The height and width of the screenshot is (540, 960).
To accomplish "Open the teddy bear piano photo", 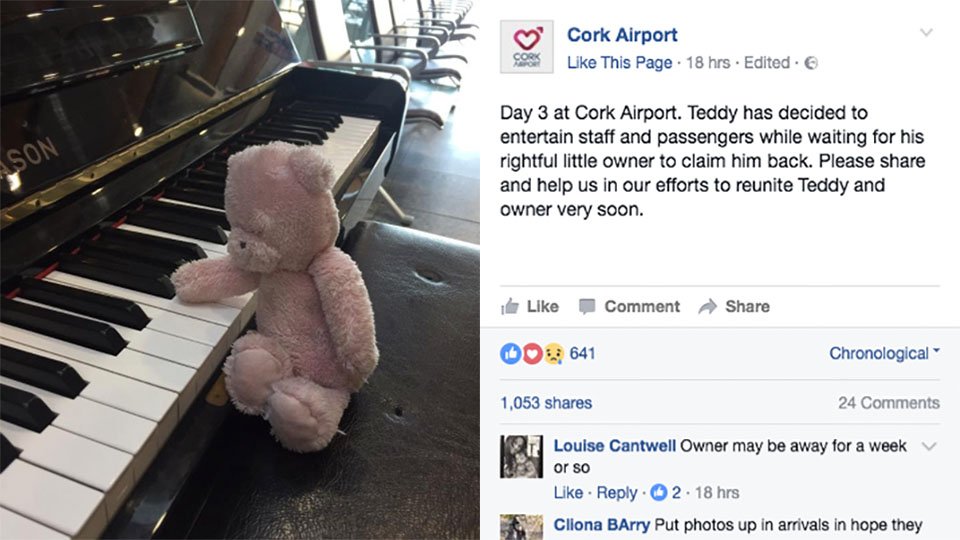I will click(x=240, y=270).
